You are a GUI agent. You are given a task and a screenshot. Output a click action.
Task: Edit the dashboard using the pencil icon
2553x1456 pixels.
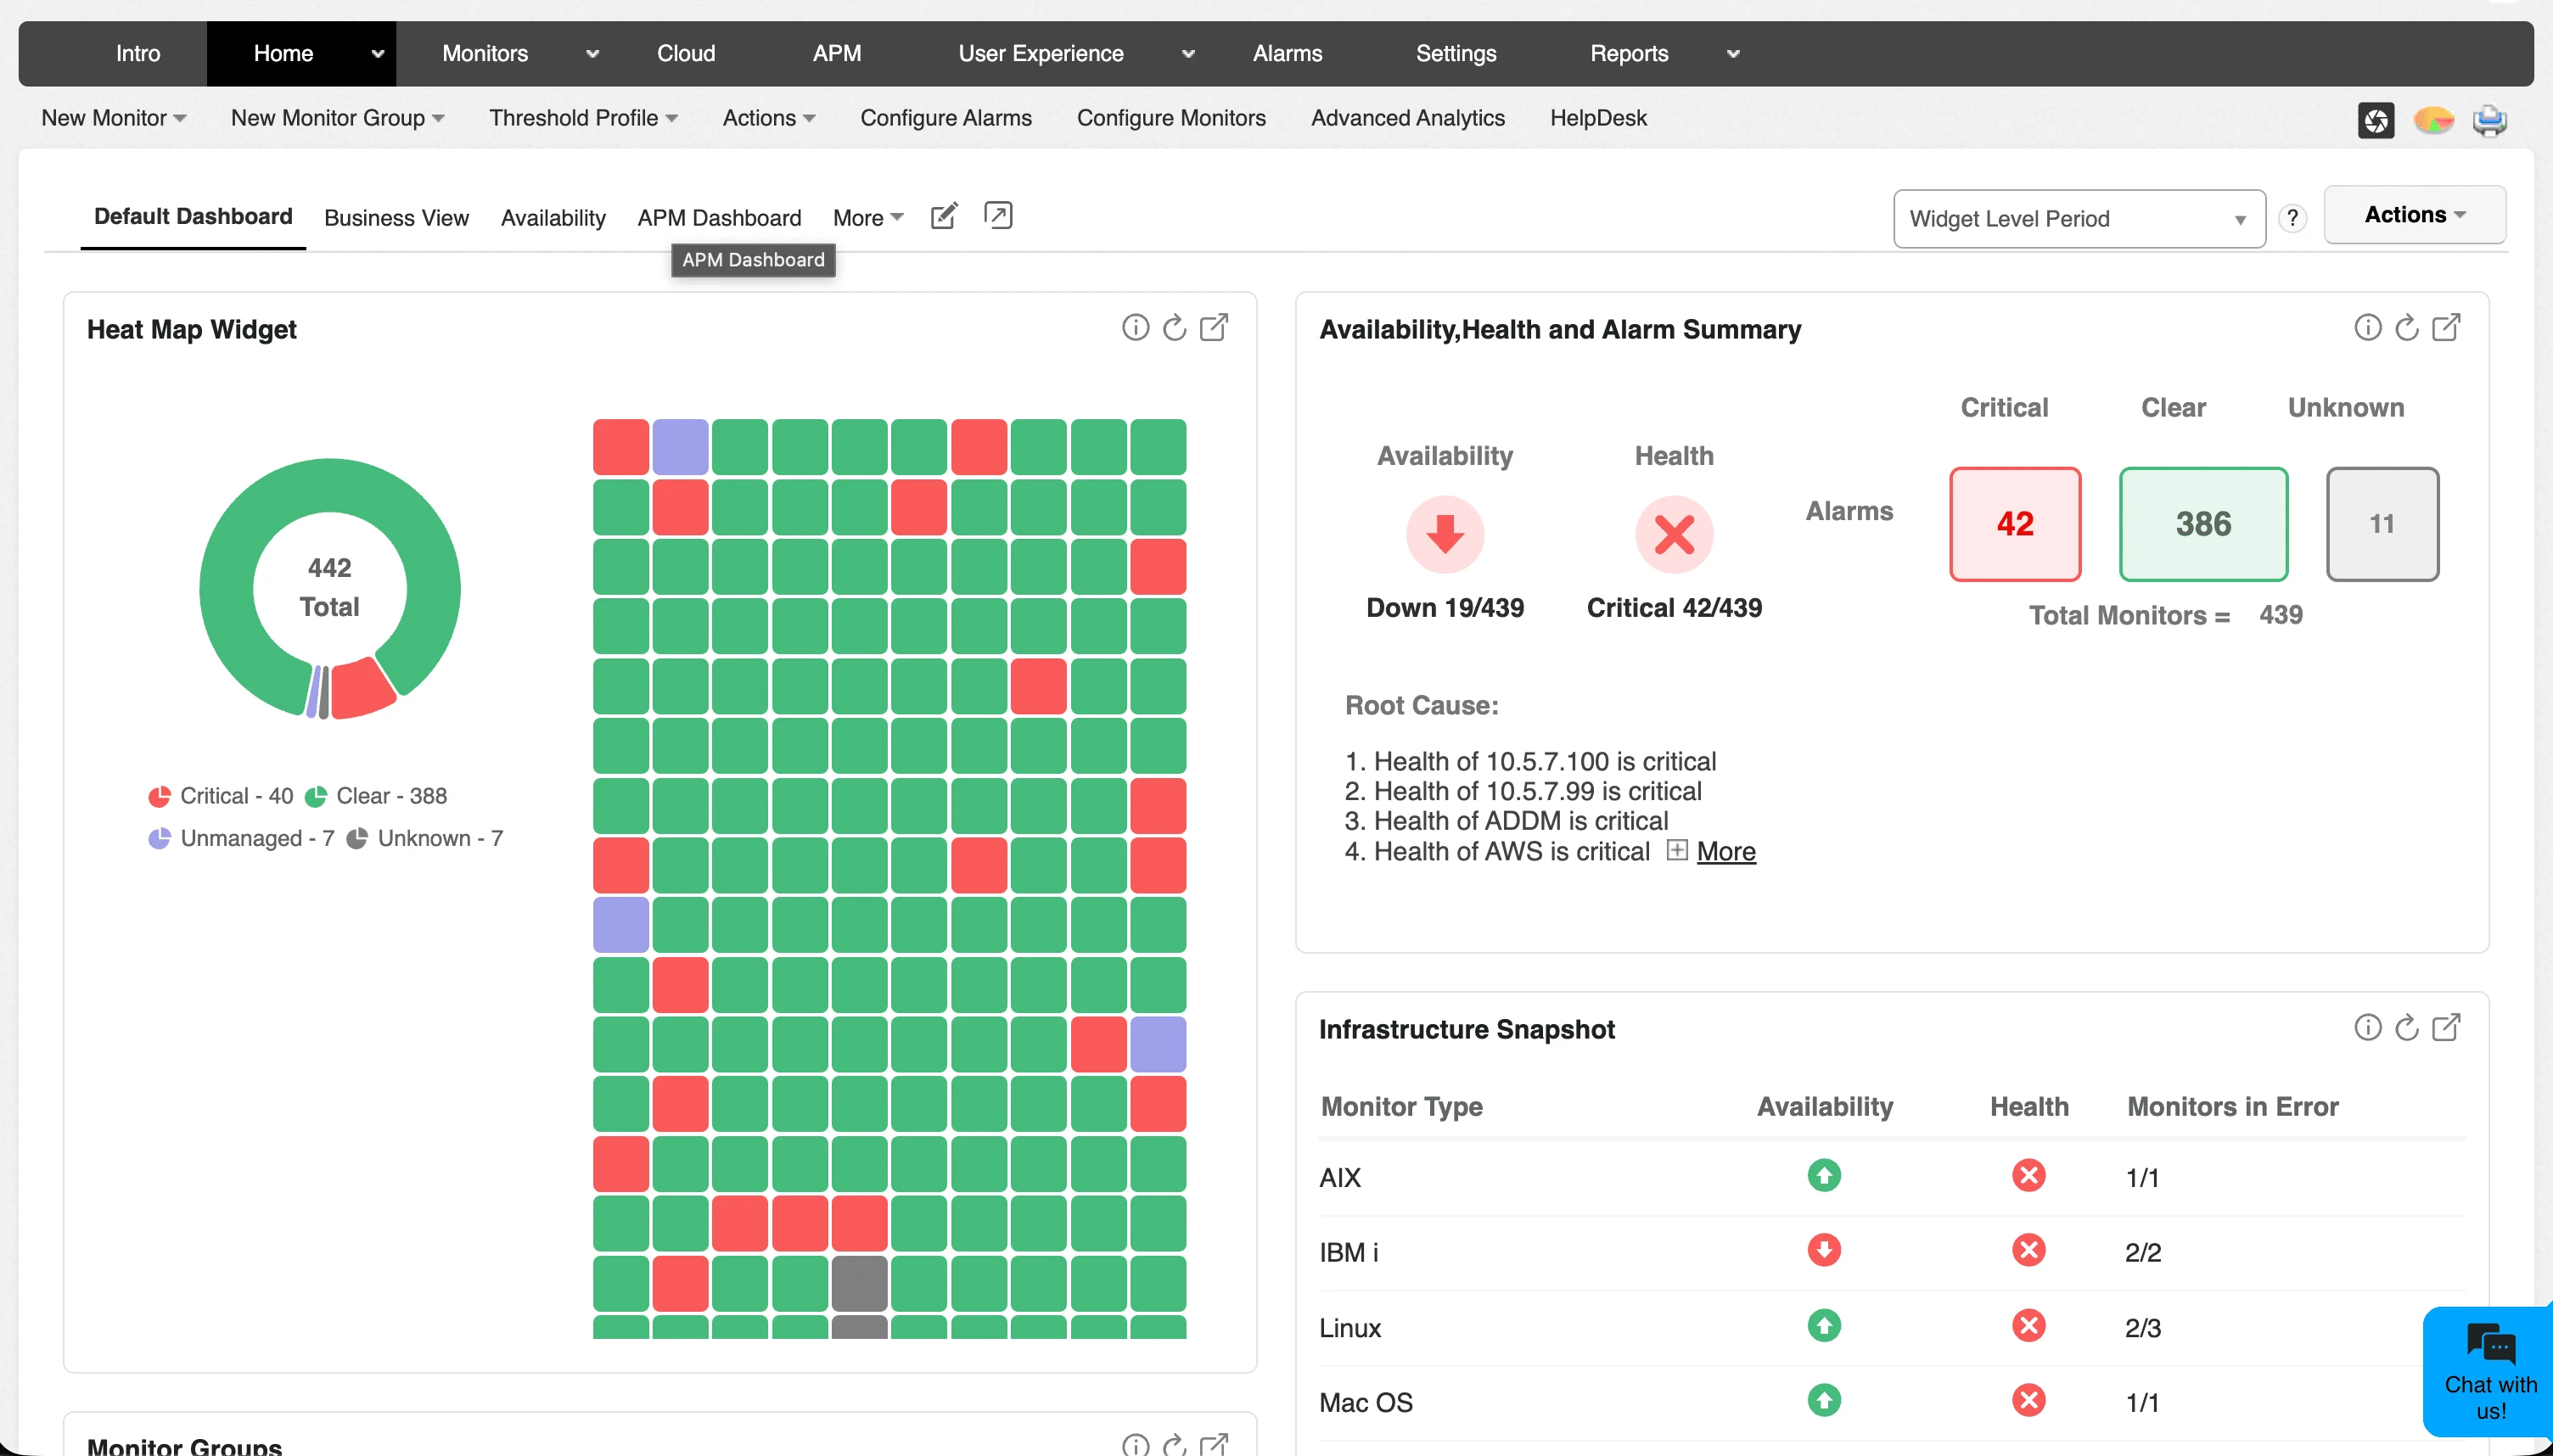942,215
